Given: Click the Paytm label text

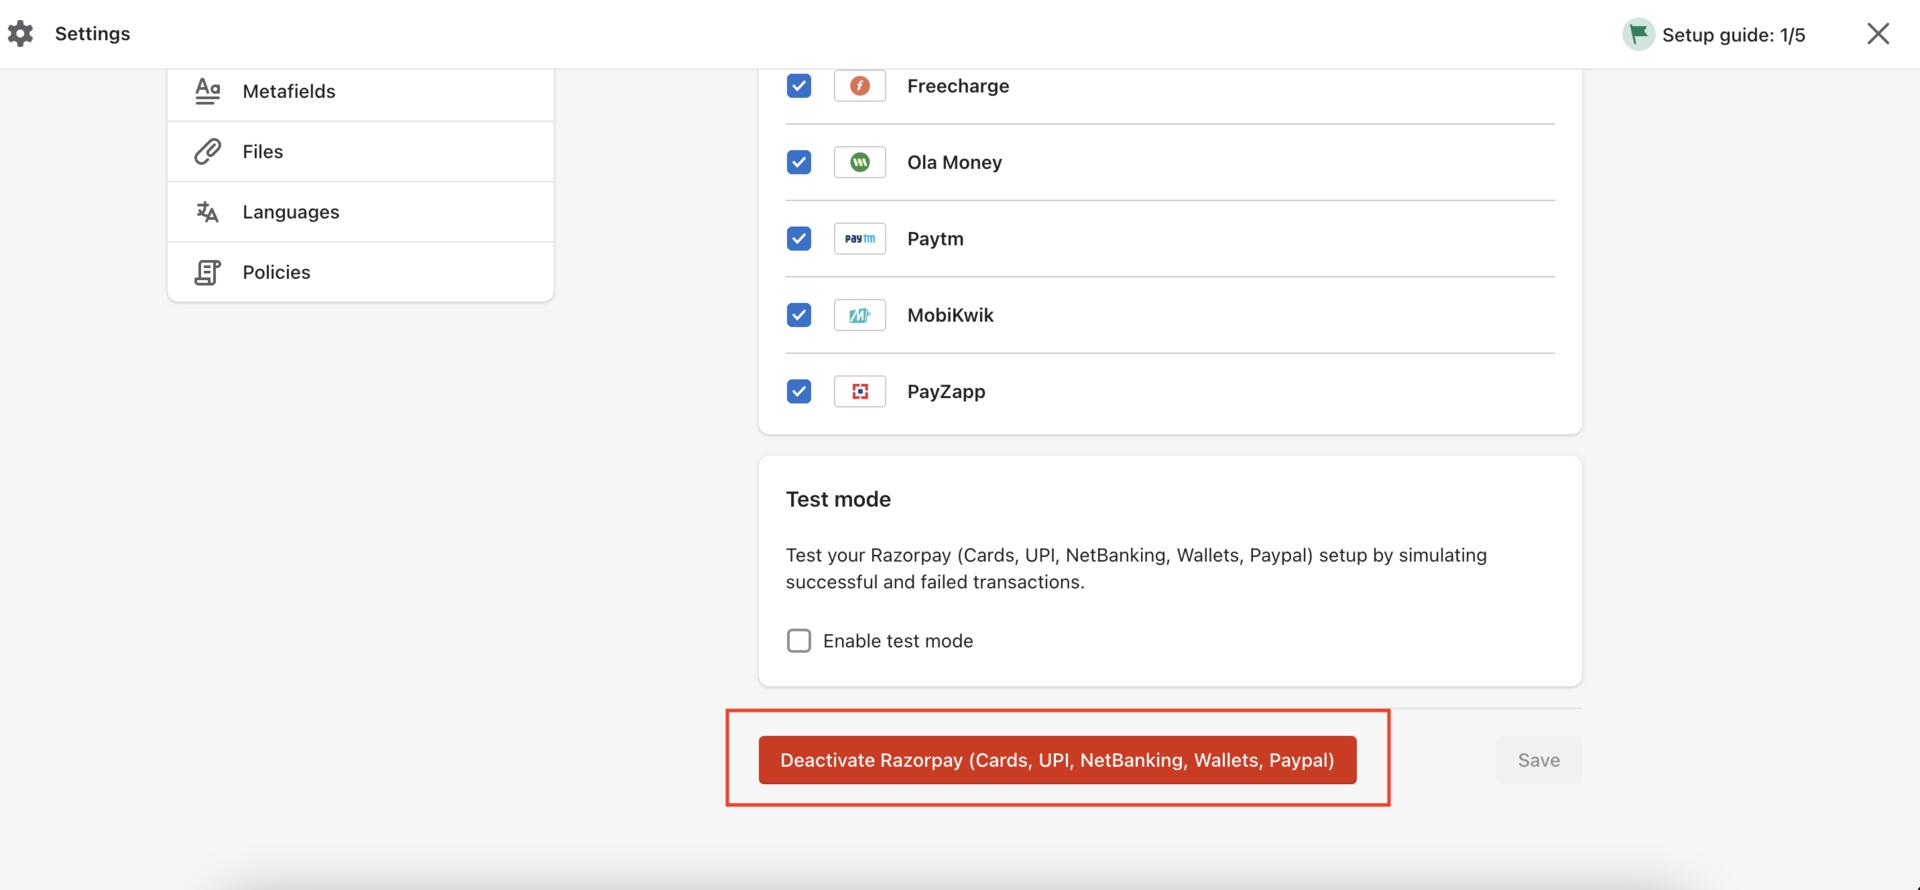Looking at the screenshot, I should 935,238.
